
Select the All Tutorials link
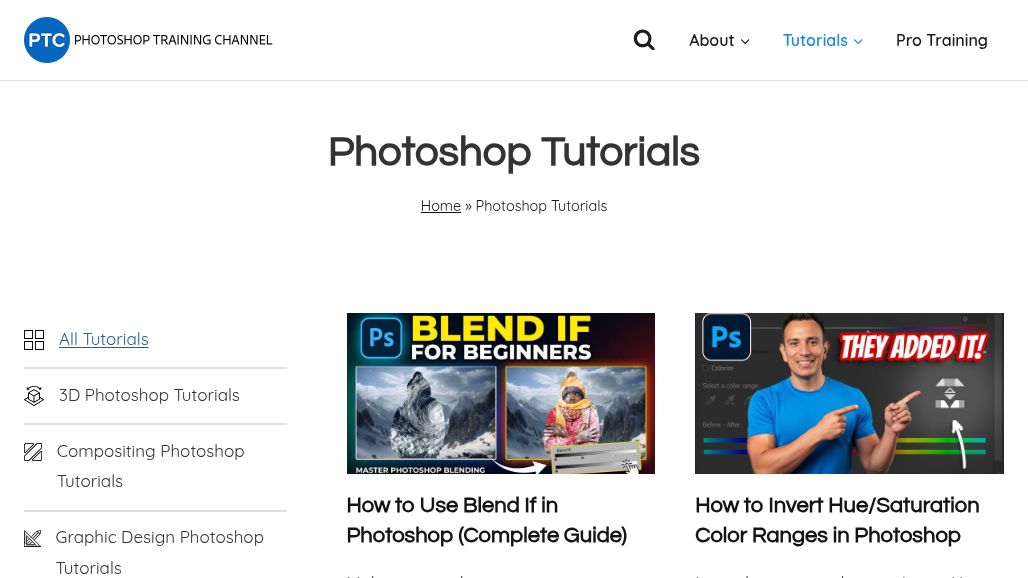pyautogui.click(x=103, y=338)
